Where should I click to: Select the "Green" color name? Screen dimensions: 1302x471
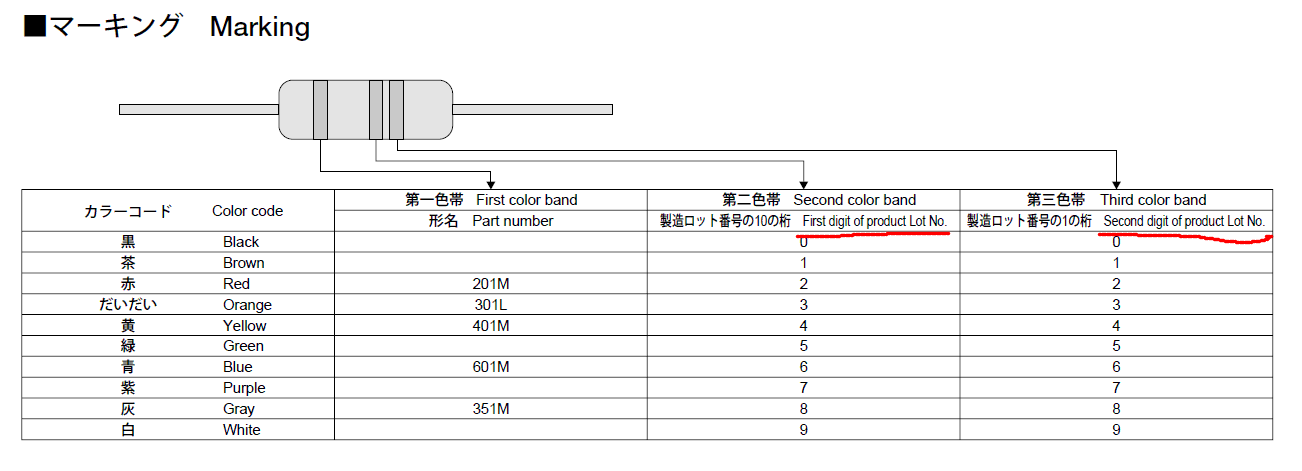pyautogui.click(x=244, y=346)
